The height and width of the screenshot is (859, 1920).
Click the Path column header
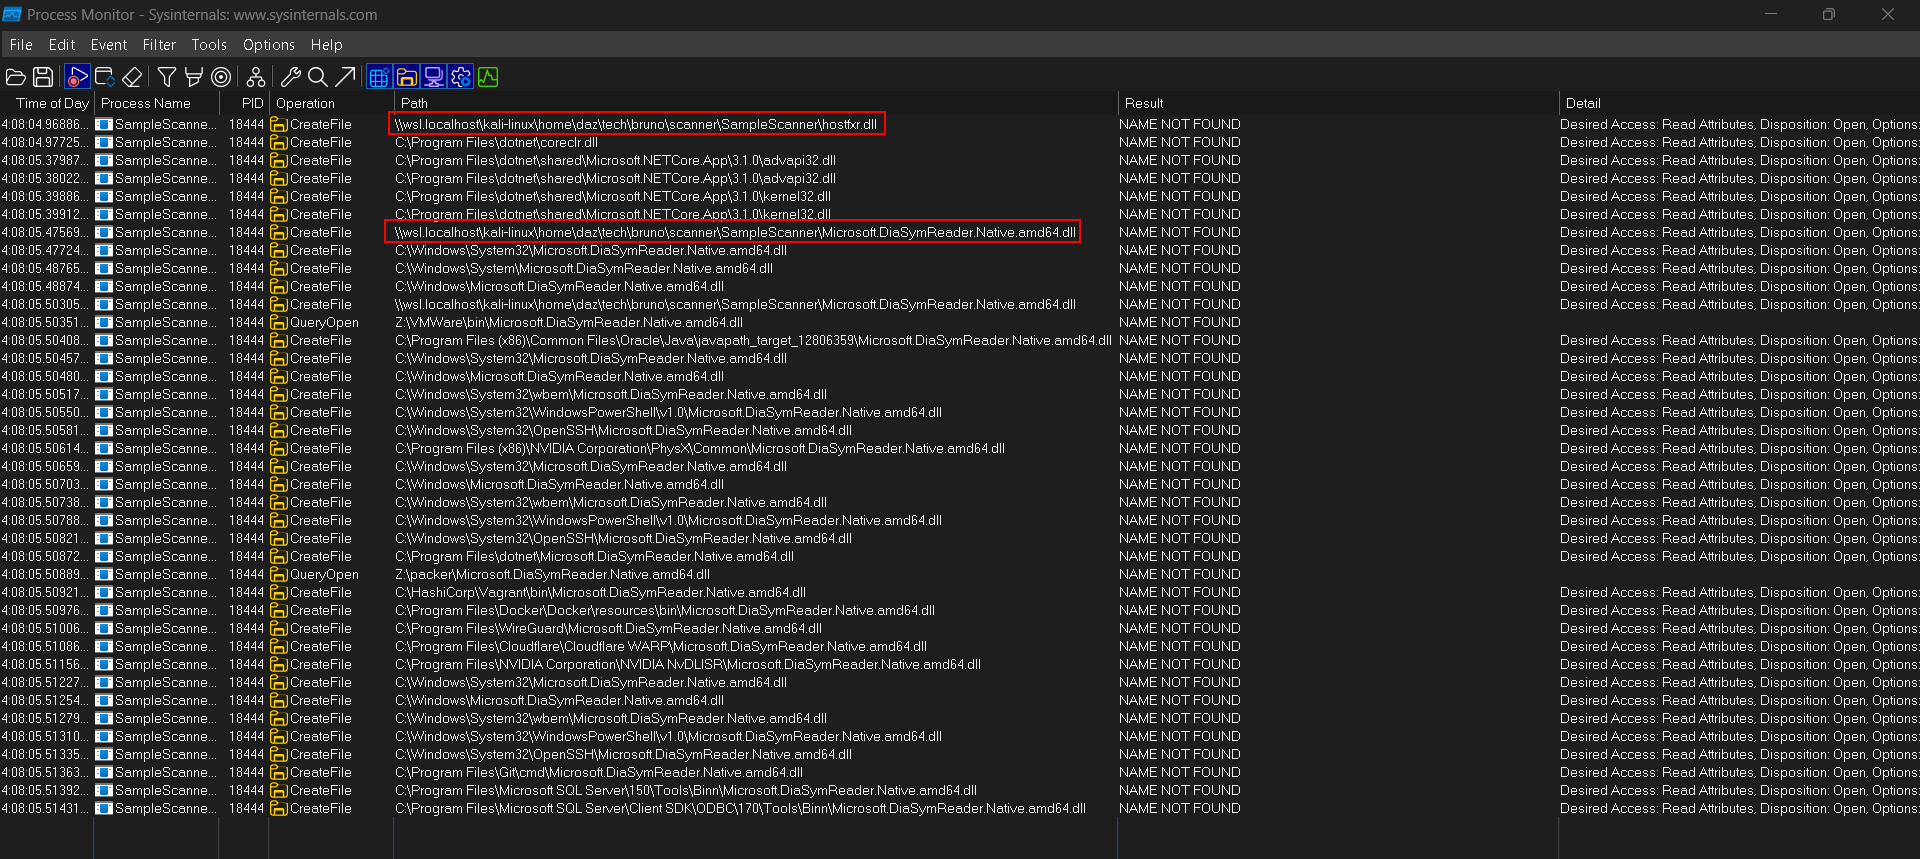click(x=414, y=103)
